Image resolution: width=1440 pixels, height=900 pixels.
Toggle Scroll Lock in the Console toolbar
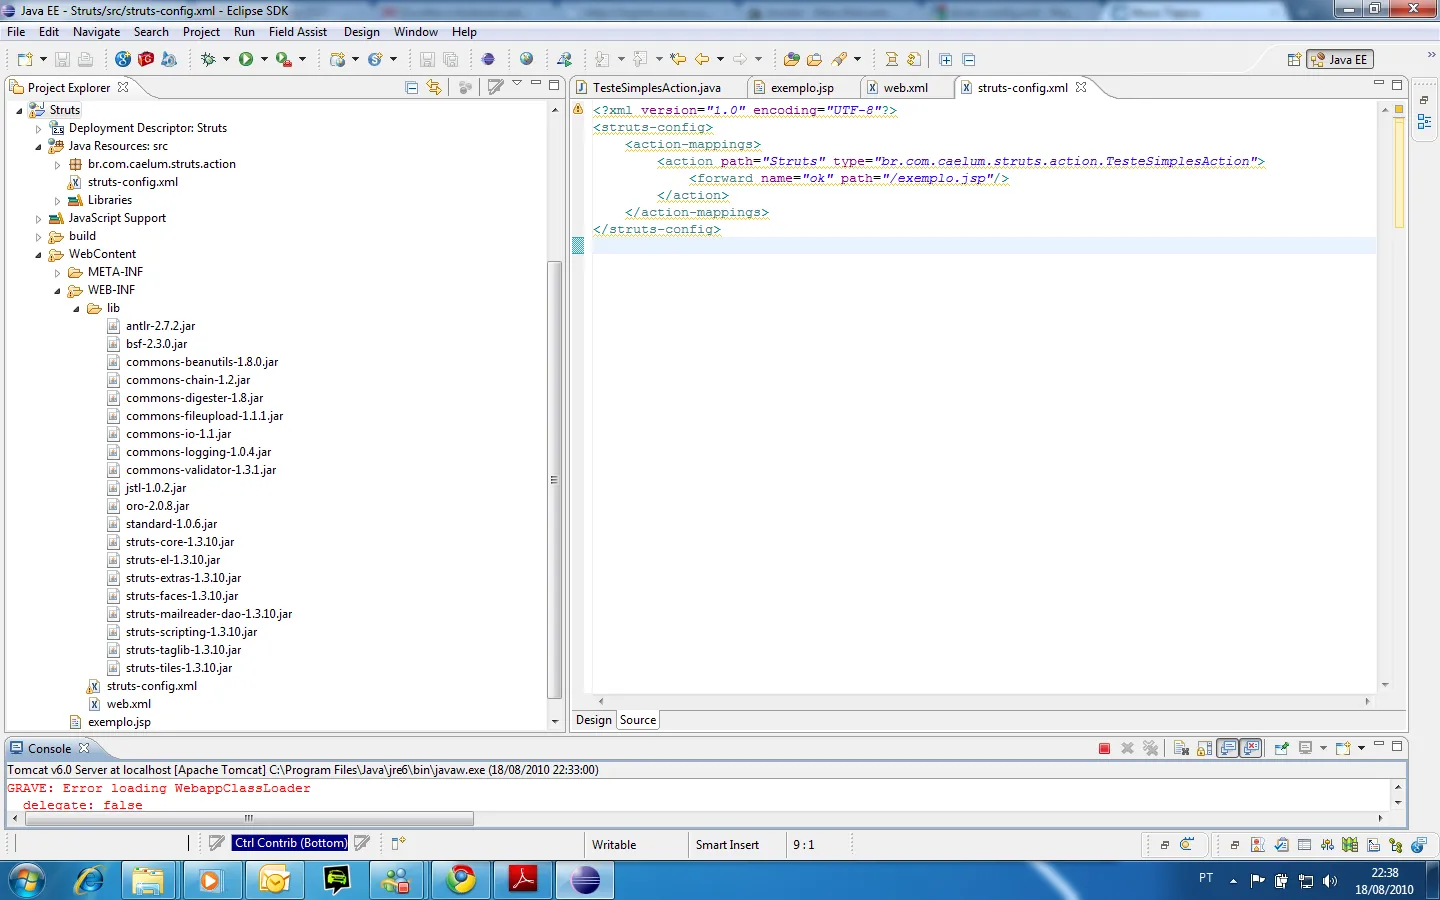(x=1204, y=748)
